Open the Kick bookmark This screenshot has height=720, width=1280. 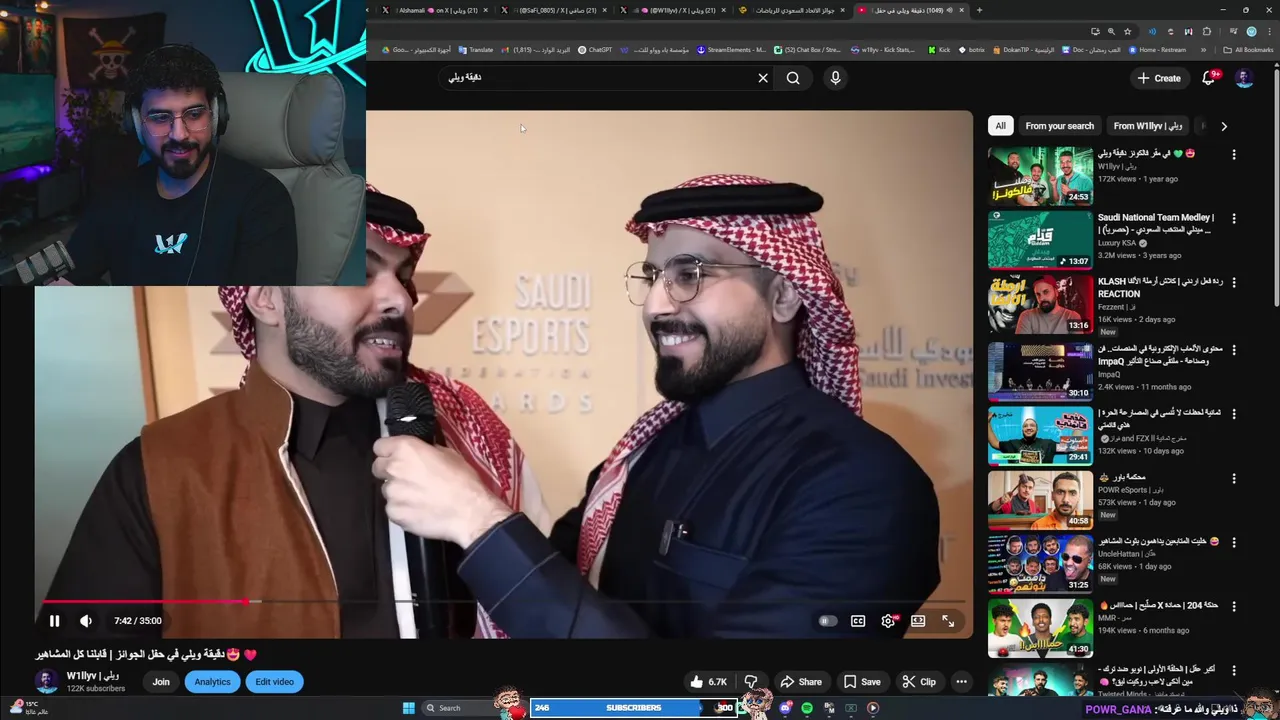tap(939, 50)
